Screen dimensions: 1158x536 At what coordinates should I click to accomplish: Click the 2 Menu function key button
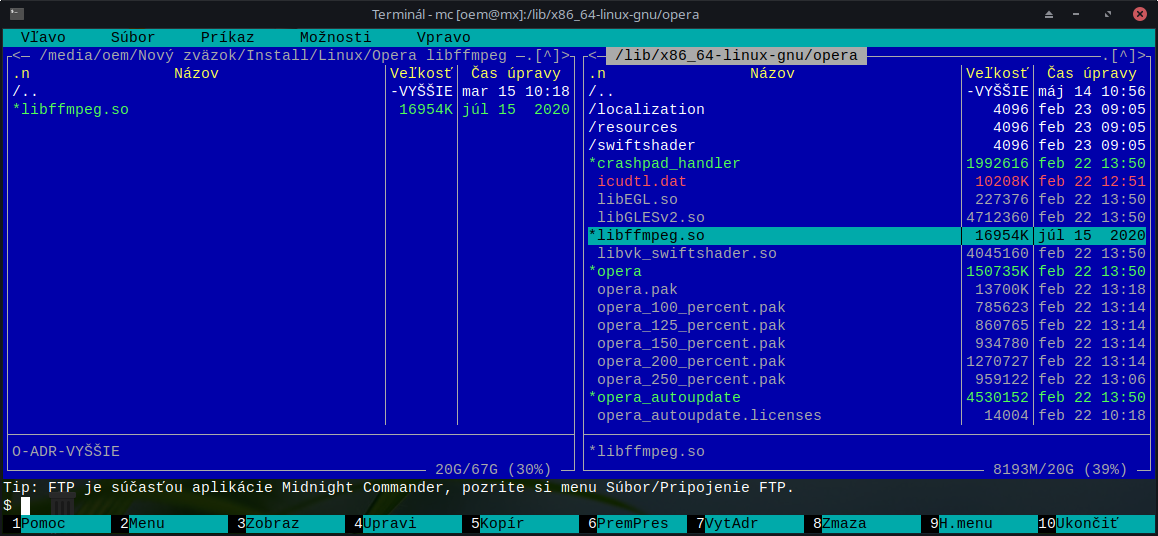pos(172,523)
